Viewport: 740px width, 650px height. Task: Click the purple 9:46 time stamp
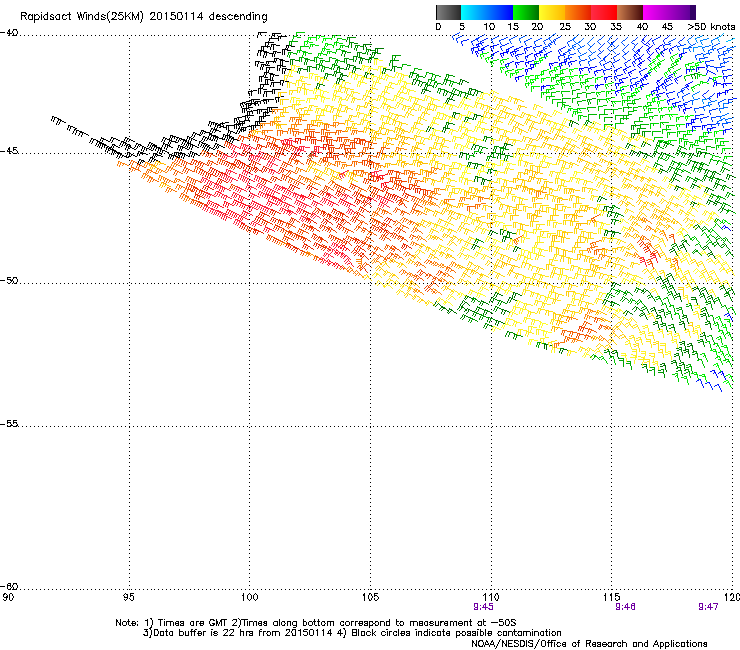pyautogui.click(x=625, y=607)
